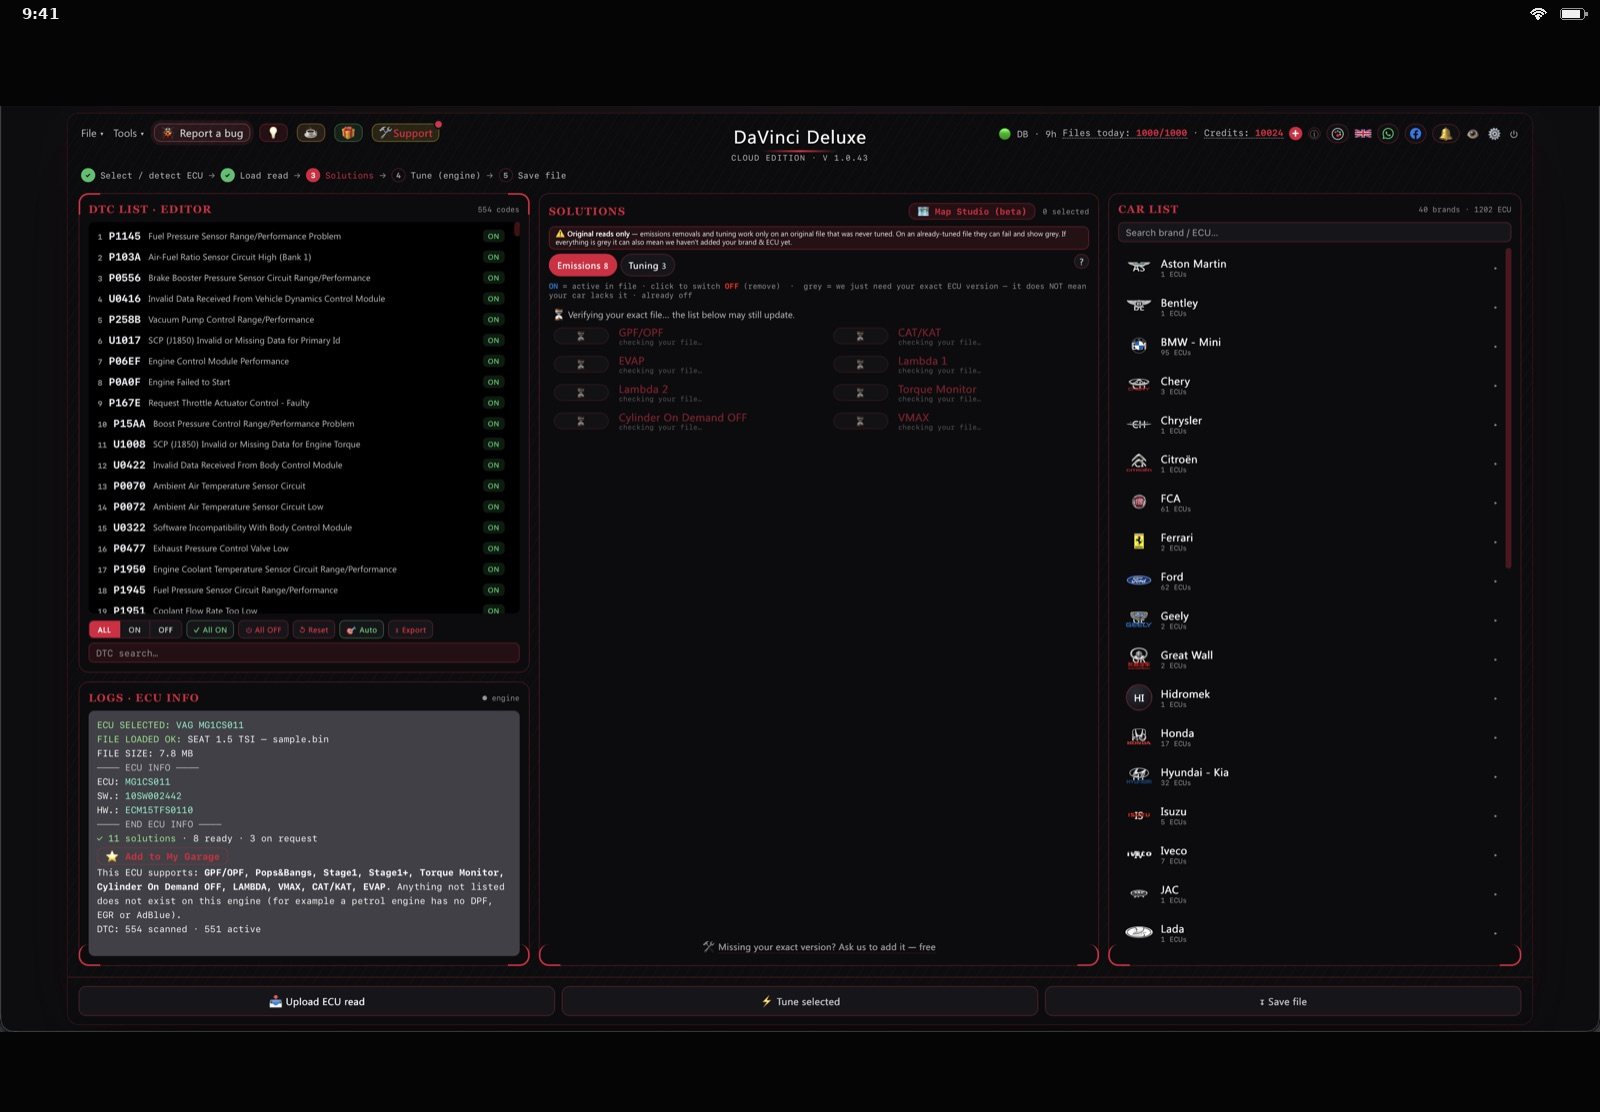The image size is (1600, 1112).
Task: Select Aston Martin brand logo
Action: click(x=1139, y=267)
